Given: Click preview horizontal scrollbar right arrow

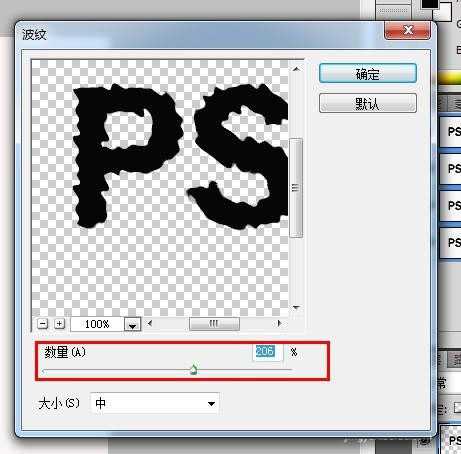Looking at the screenshot, I should coord(279,323).
